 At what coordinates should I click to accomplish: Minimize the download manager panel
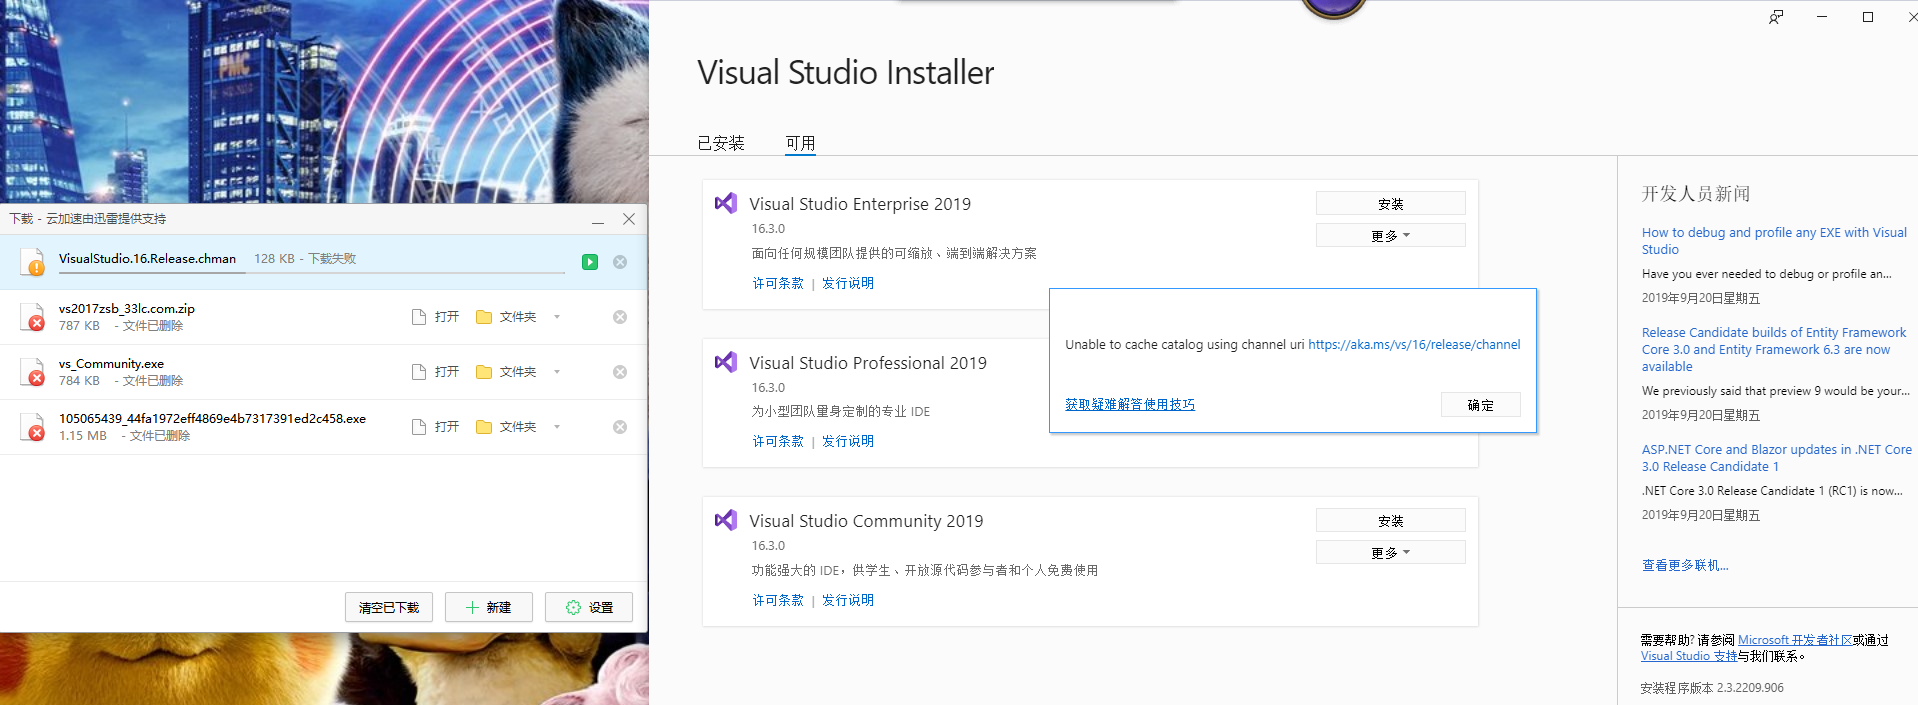tap(598, 219)
